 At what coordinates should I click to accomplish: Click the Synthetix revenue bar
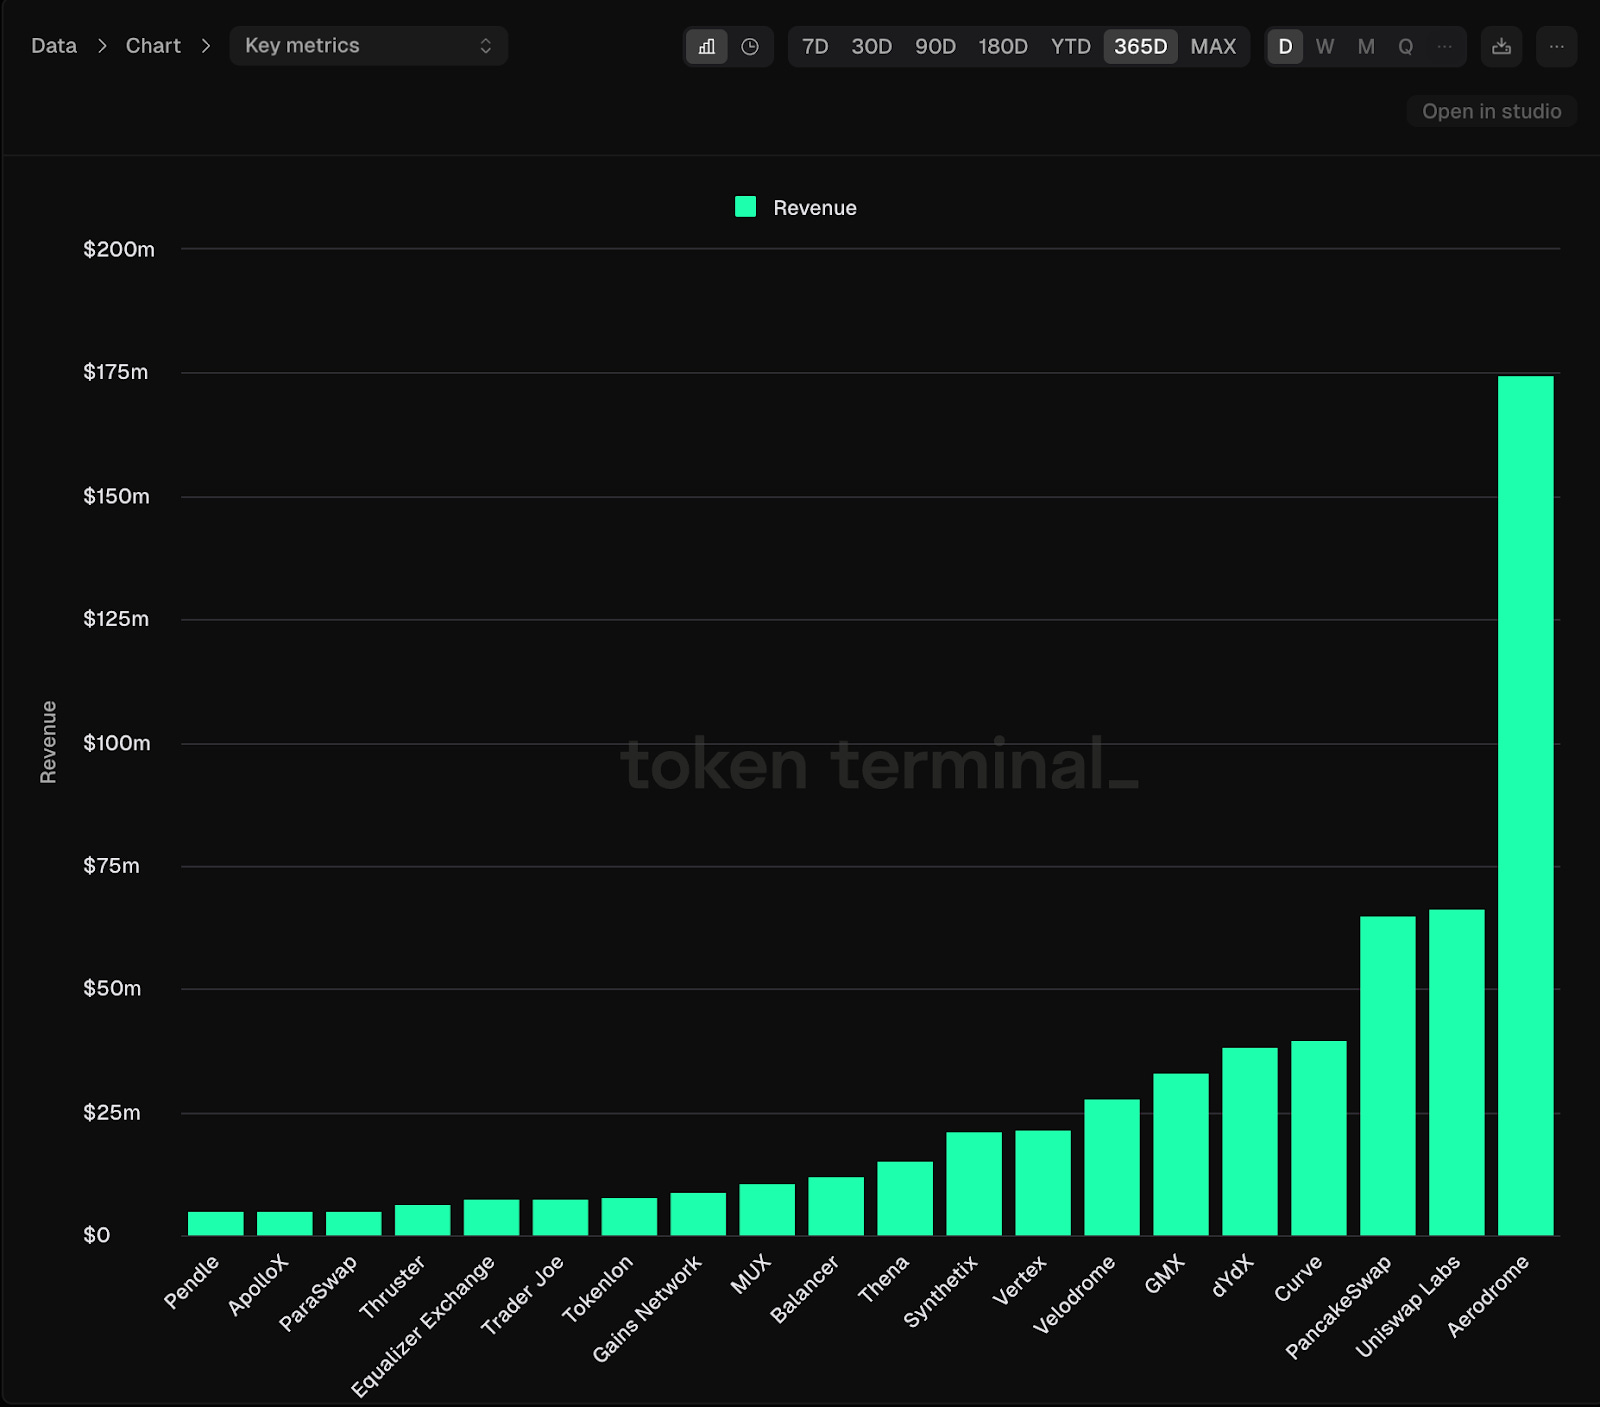974,1184
